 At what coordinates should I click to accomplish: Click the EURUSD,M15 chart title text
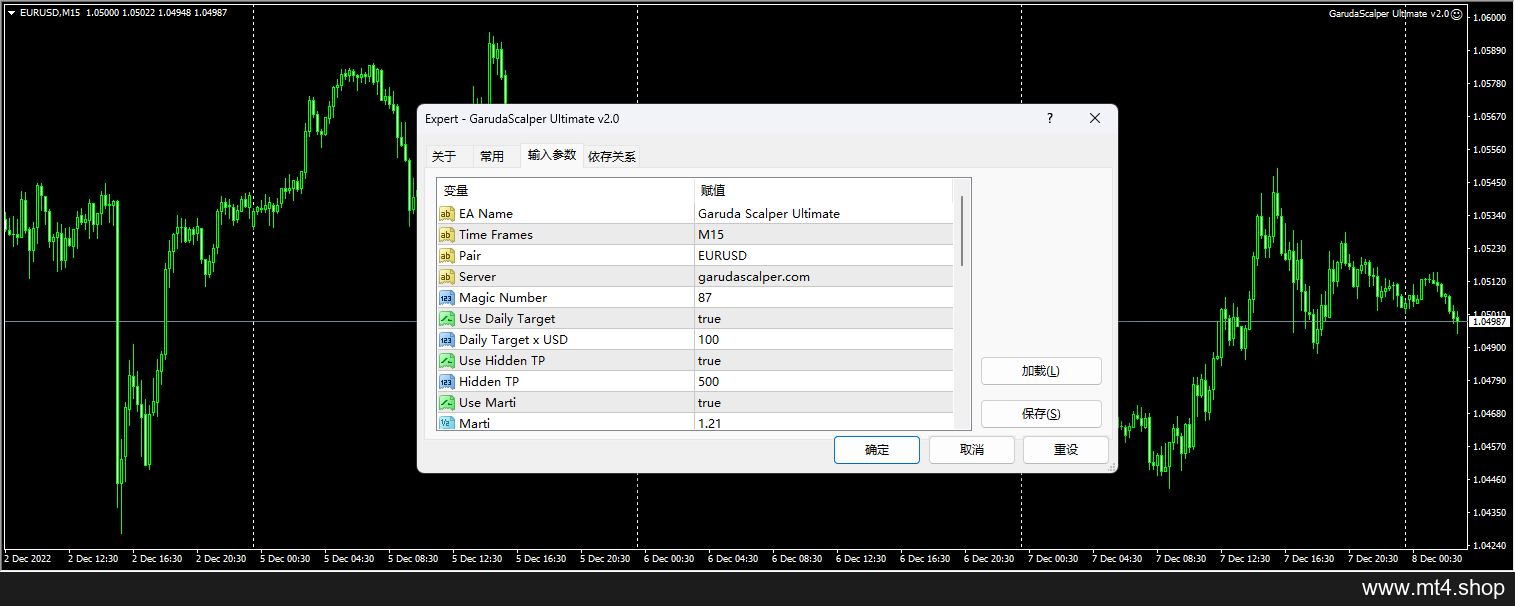coord(50,12)
